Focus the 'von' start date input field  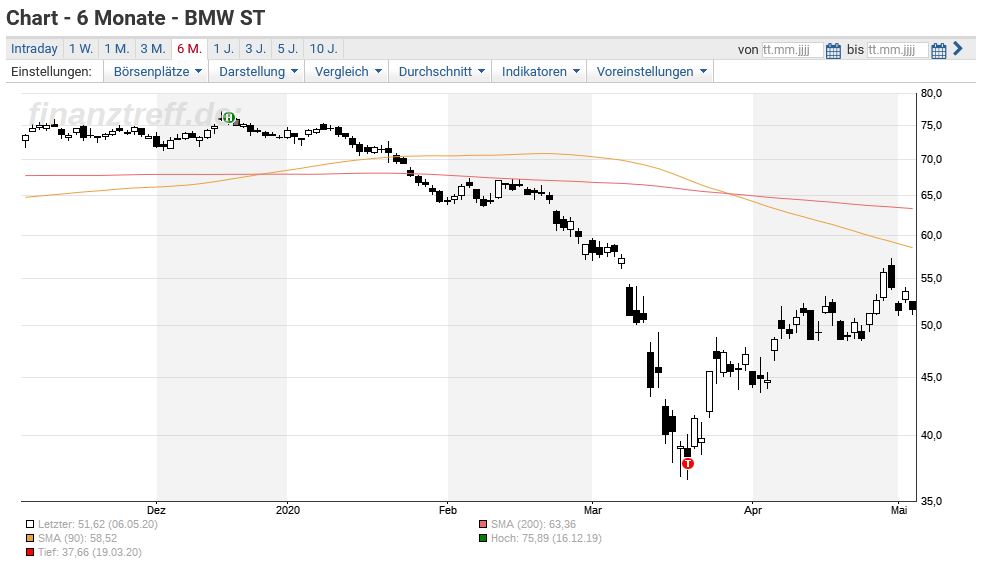tap(792, 50)
